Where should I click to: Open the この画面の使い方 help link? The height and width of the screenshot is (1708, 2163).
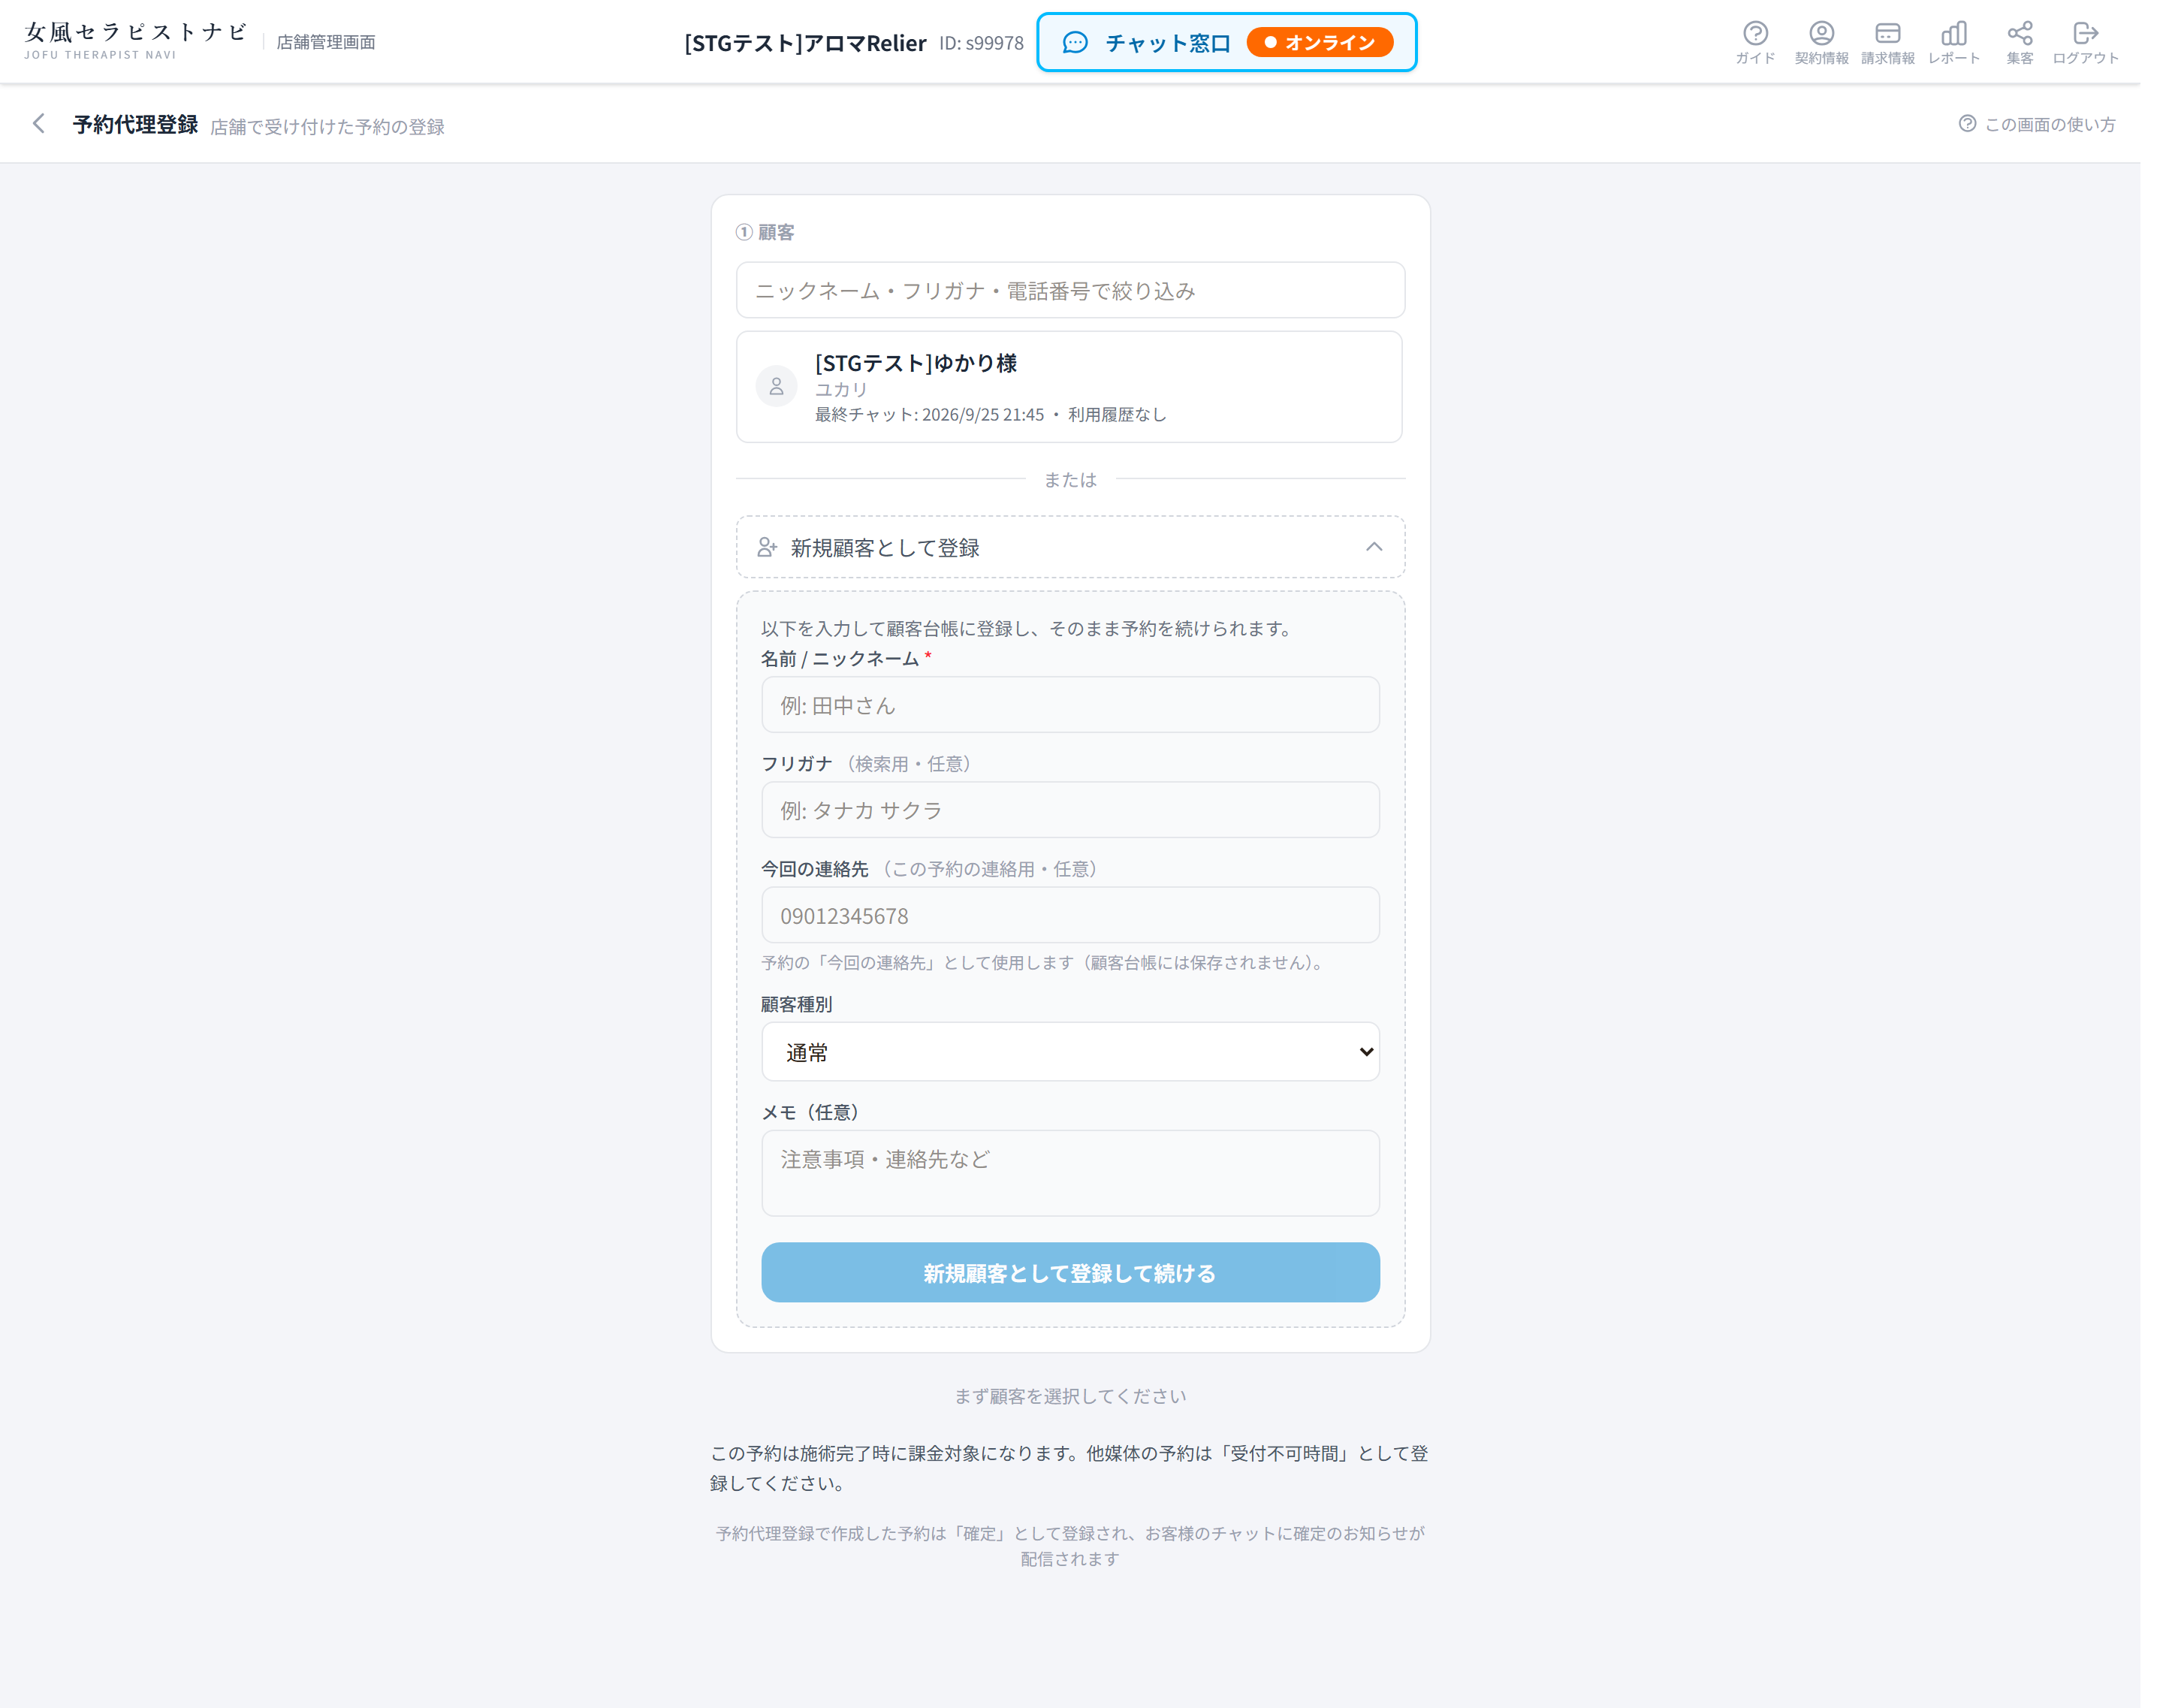tap(2036, 124)
